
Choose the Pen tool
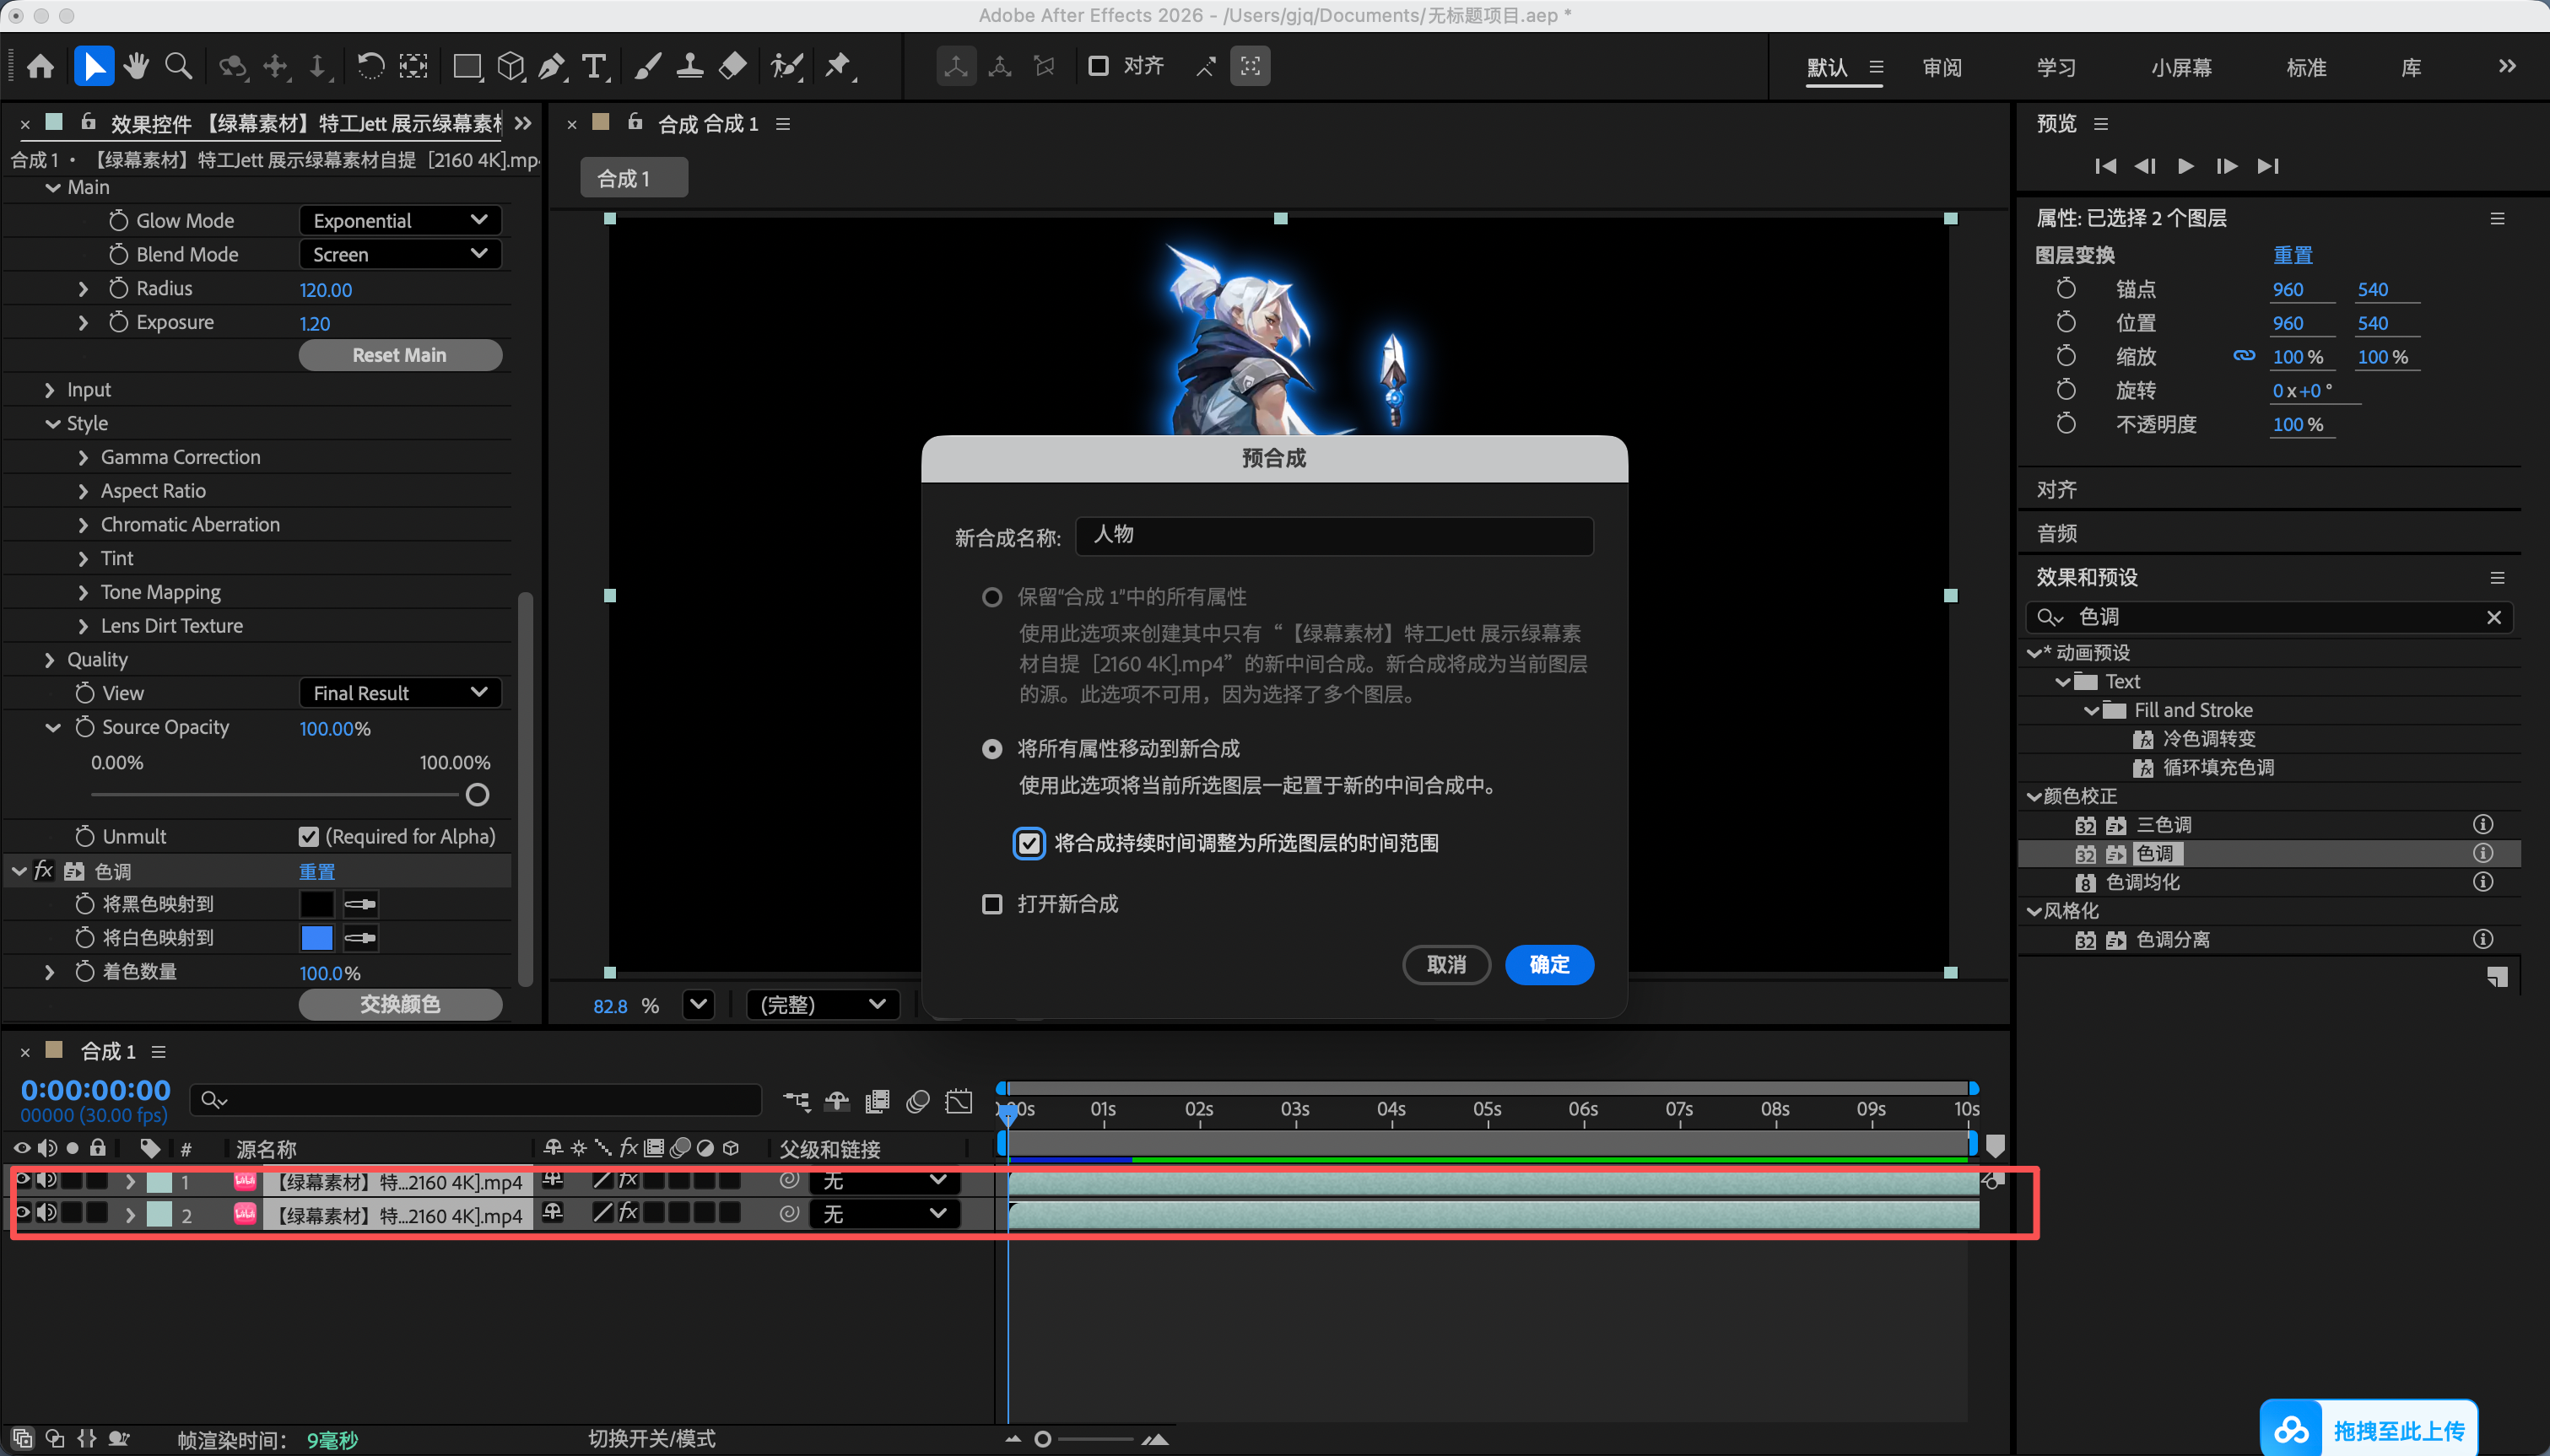coord(551,67)
